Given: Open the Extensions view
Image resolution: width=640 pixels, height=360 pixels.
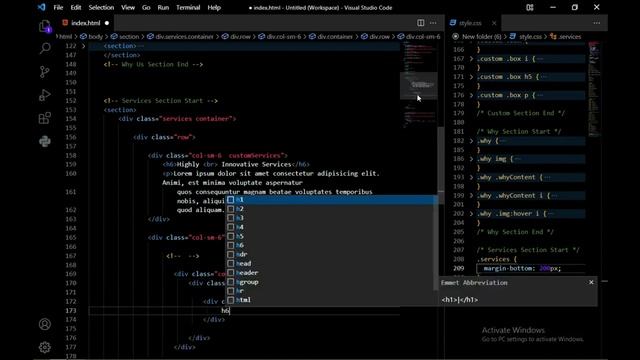Looking at the screenshot, I should pyautogui.click(x=44, y=118).
